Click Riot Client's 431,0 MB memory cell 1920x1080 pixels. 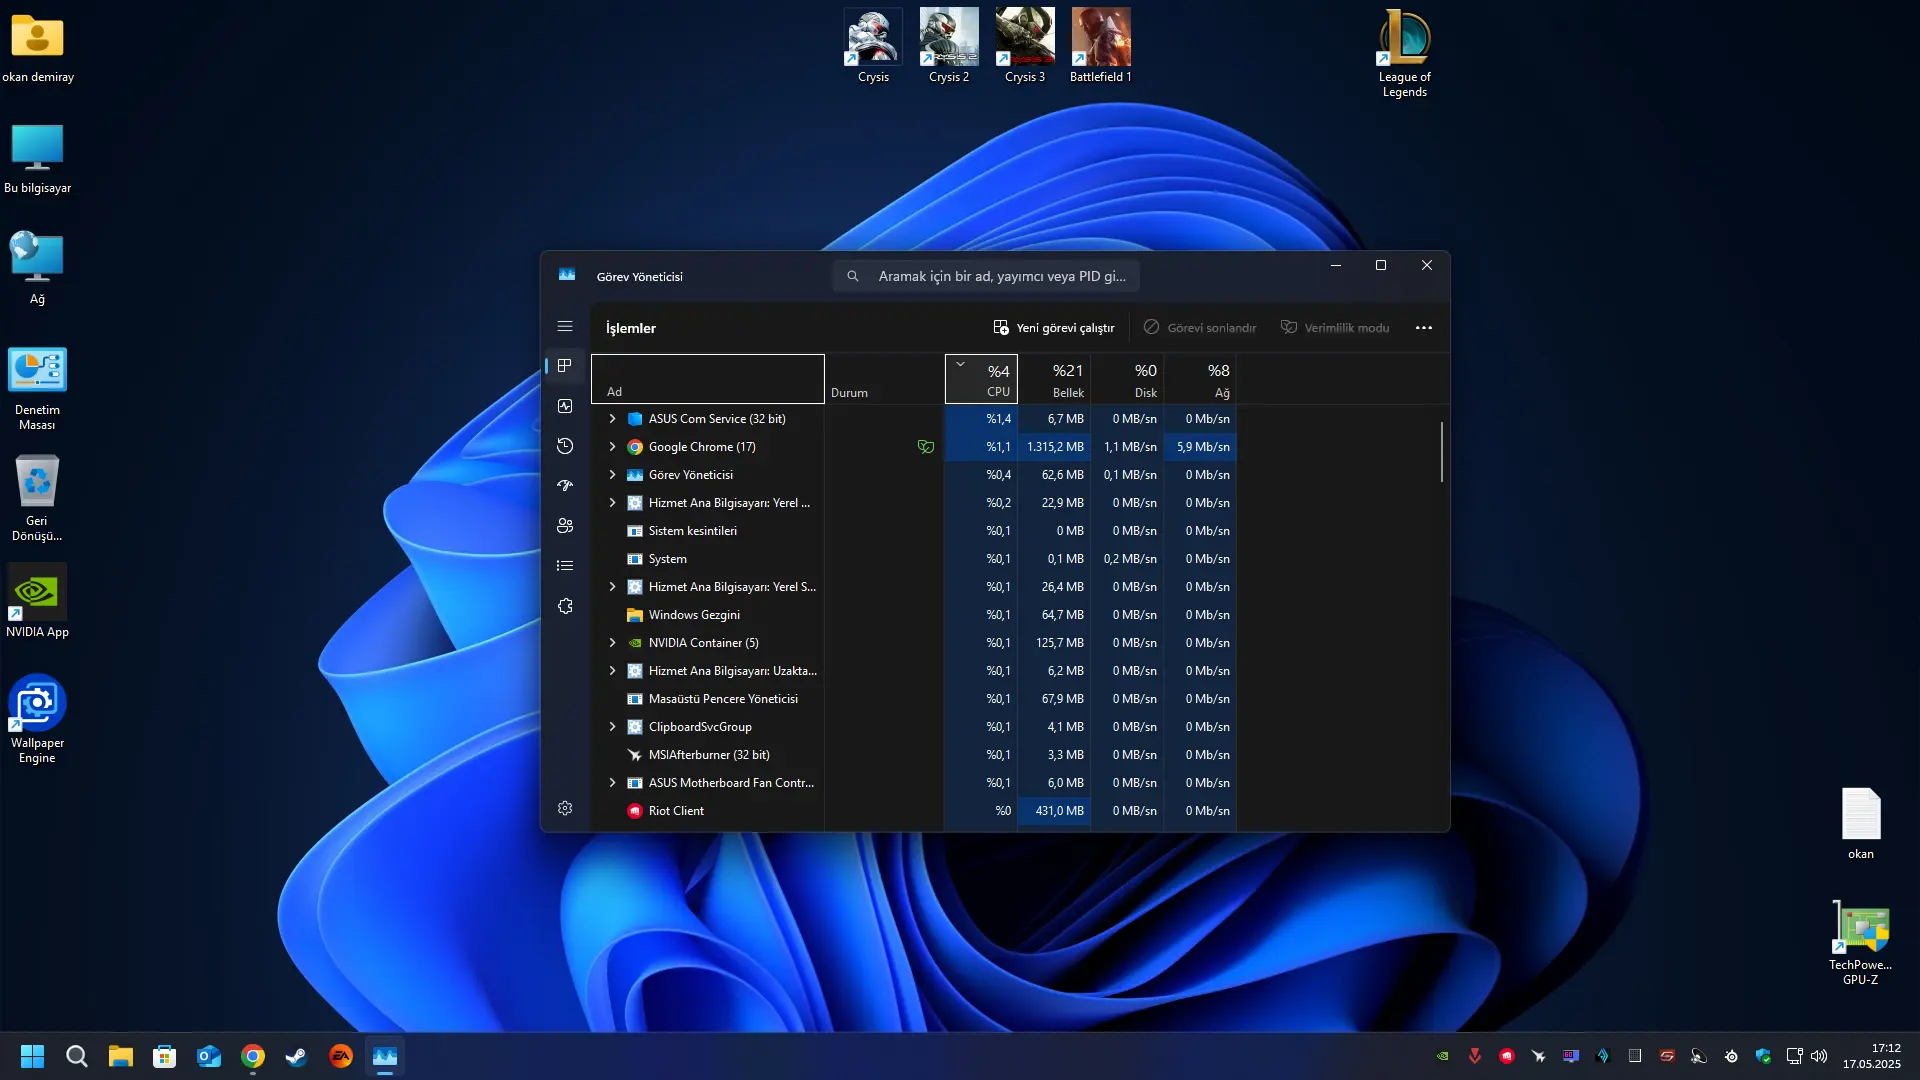click(1054, 811)
